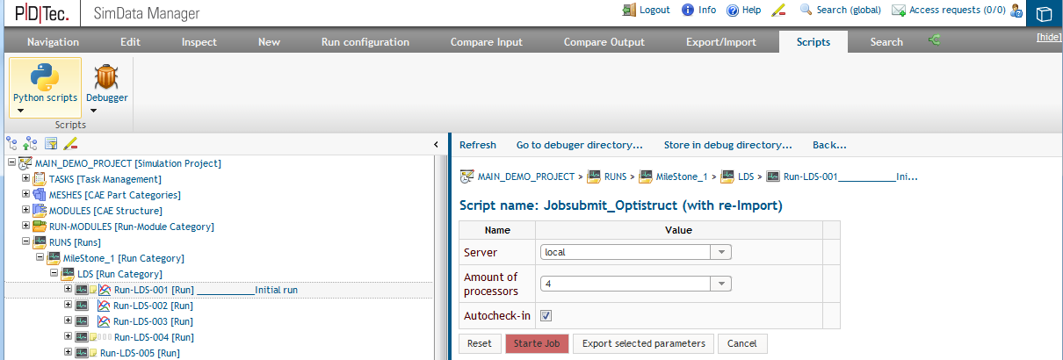
Task: Expand the RUN-MODULES tree node
Action: click(26, 226)
